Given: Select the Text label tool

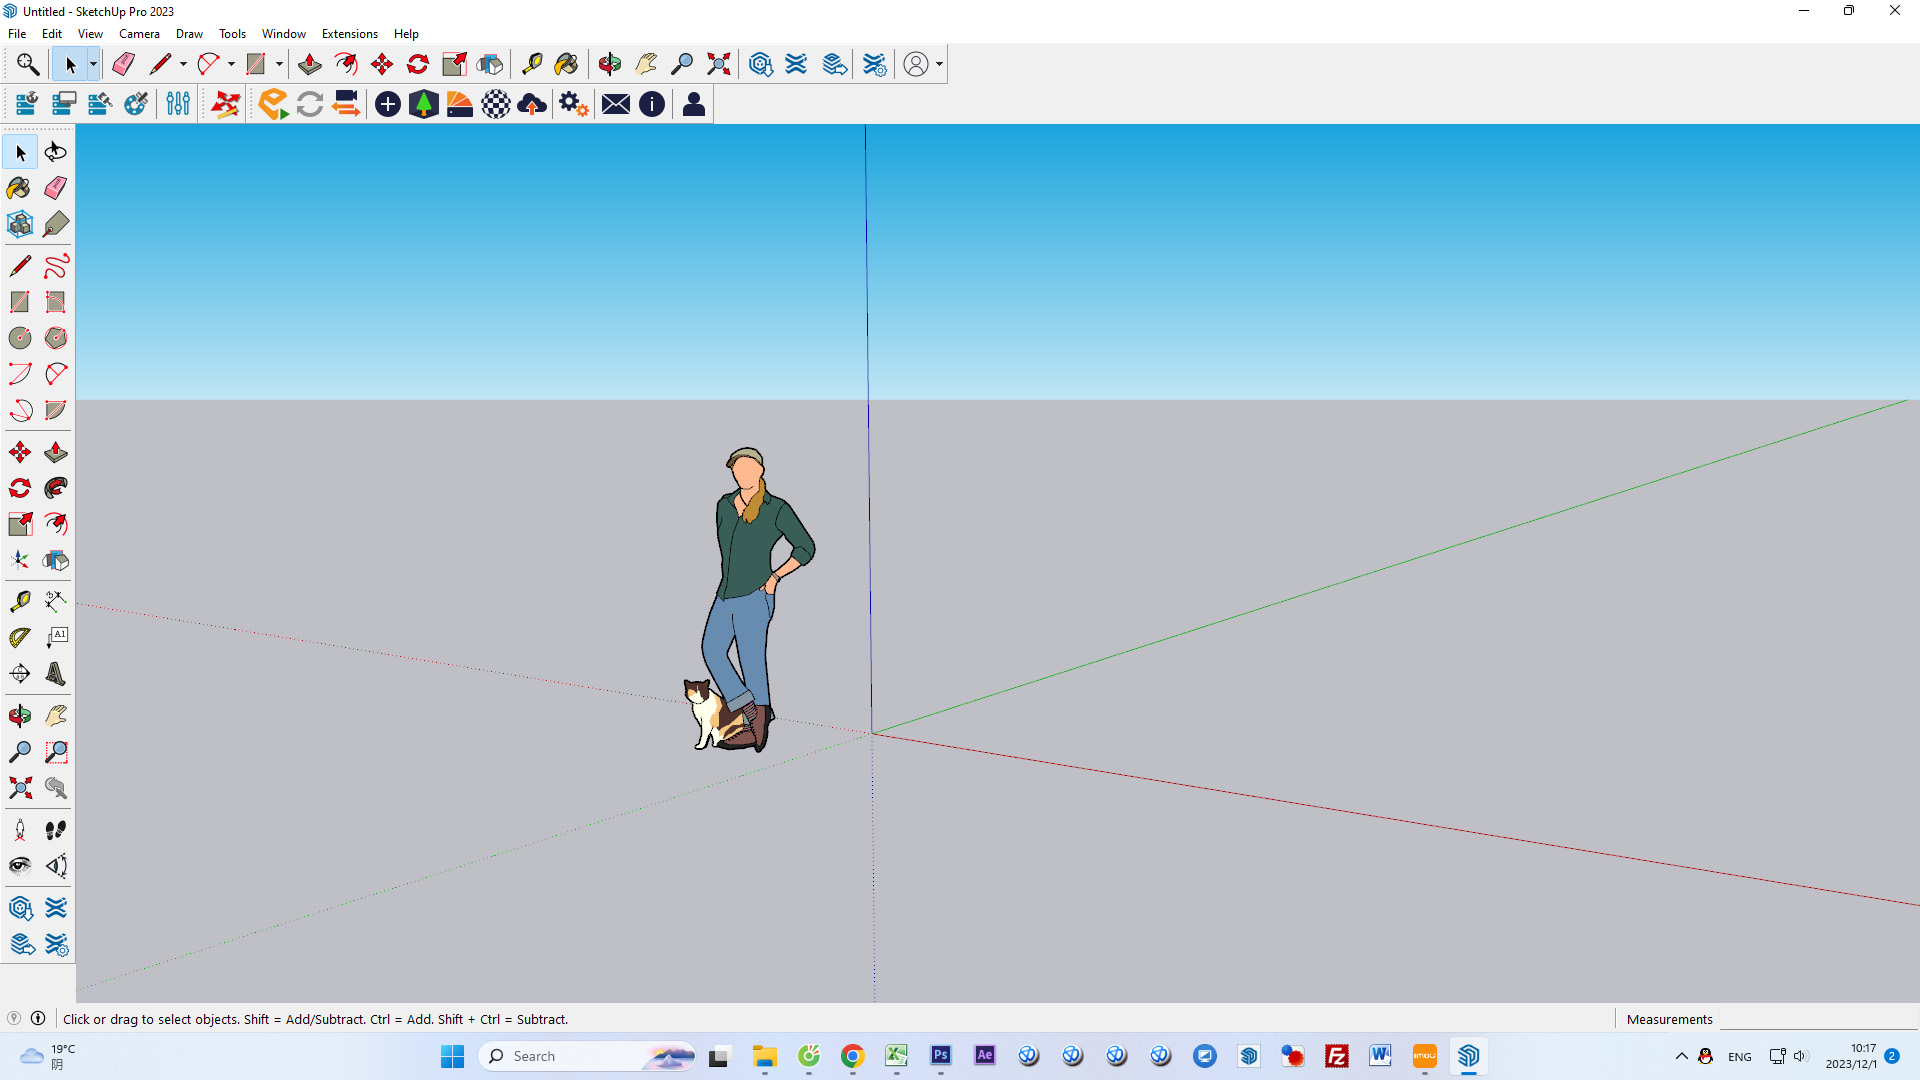Looking at the screenshot, I should tap(56, 637).
